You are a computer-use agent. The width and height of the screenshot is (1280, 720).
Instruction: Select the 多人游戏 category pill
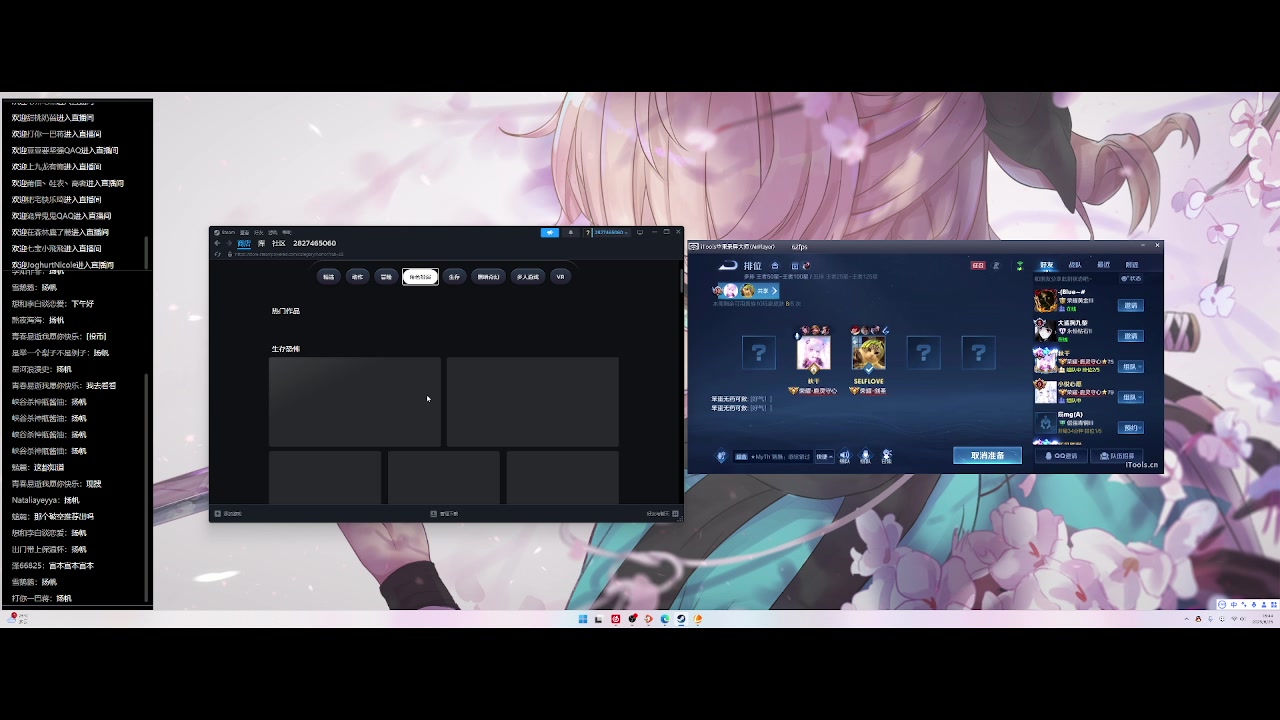click(527, 277)
